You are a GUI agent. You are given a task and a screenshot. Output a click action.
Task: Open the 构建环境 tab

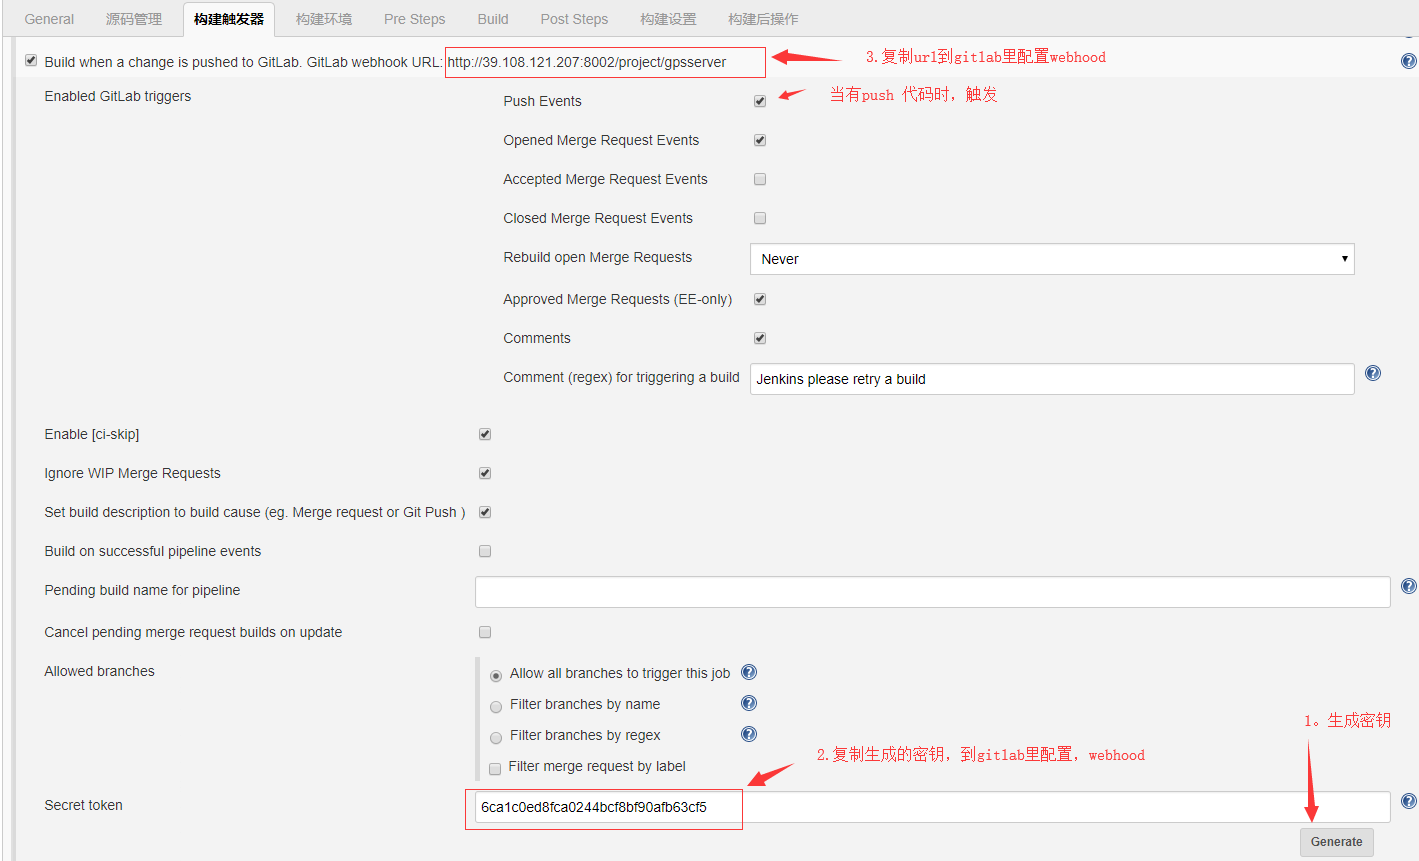click(324, 19)
